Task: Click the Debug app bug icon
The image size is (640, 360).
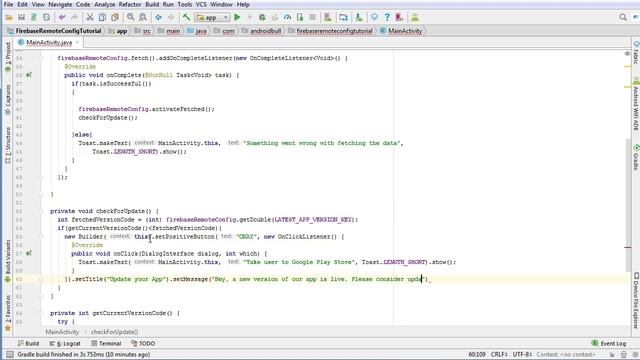Action: click(262, 18)
